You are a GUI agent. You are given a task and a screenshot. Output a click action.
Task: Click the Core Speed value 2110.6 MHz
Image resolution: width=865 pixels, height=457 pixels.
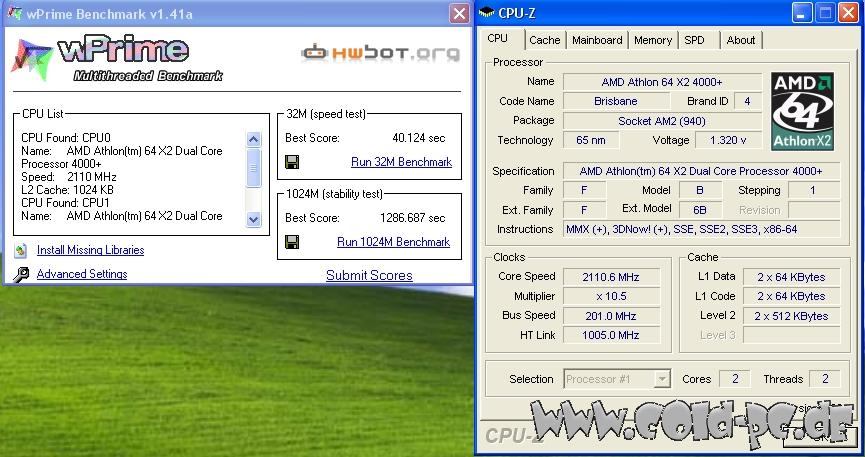point(611,277)
